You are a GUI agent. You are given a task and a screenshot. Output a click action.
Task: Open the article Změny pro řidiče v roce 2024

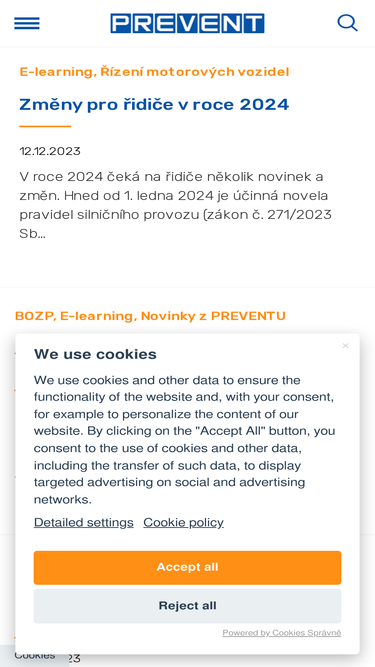coord(154,104)
